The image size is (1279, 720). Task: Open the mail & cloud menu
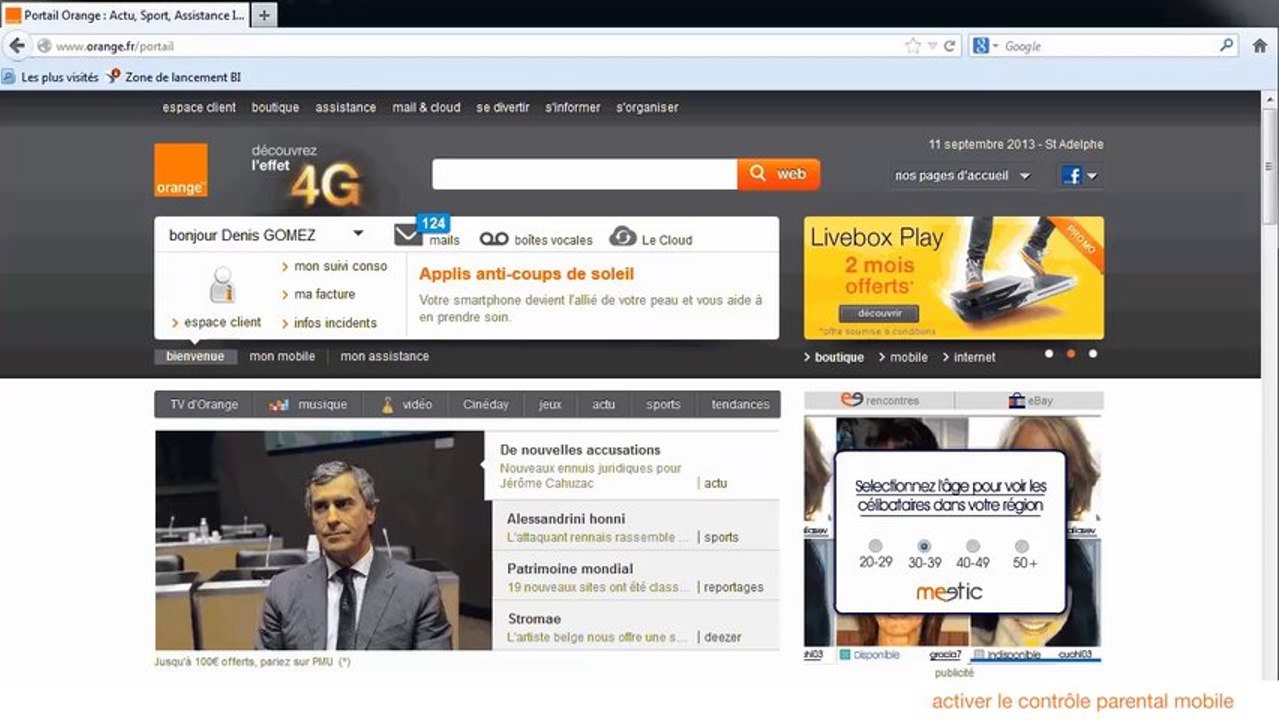[x=426, y=107]
